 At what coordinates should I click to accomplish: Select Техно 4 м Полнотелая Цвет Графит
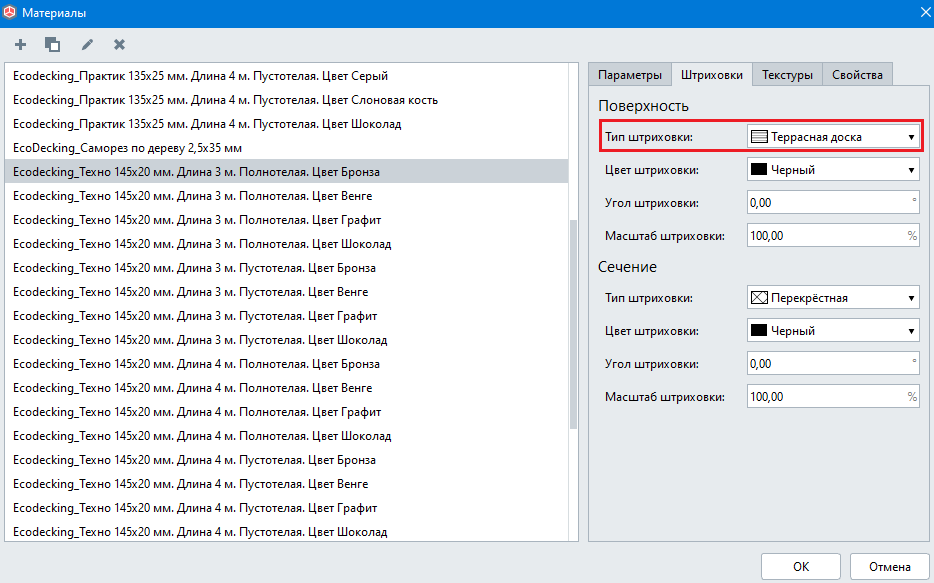(x=287, y=412)
